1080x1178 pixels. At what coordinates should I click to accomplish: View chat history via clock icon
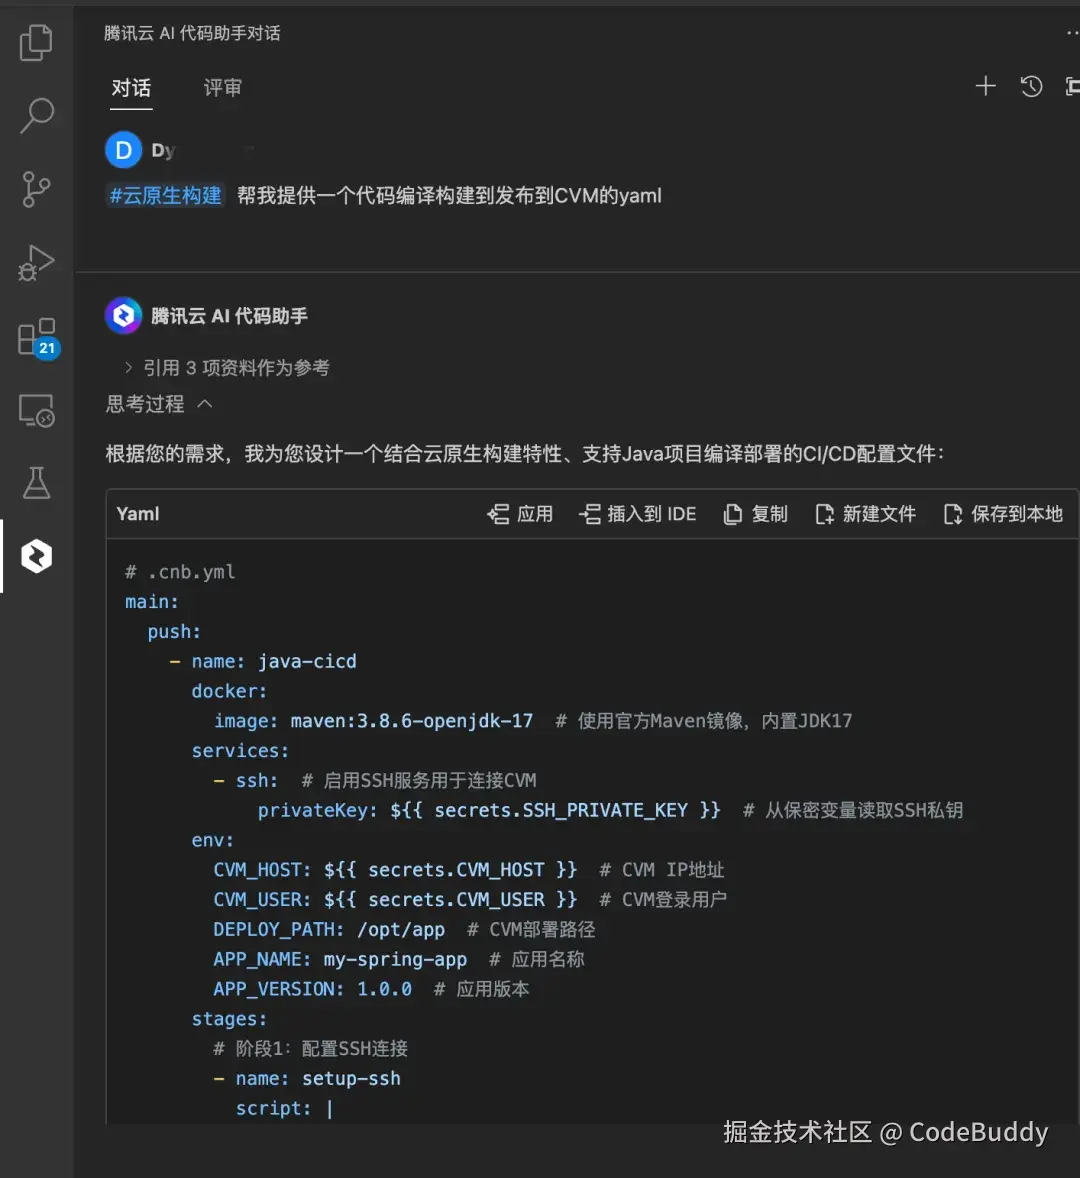click(1031, 86)
